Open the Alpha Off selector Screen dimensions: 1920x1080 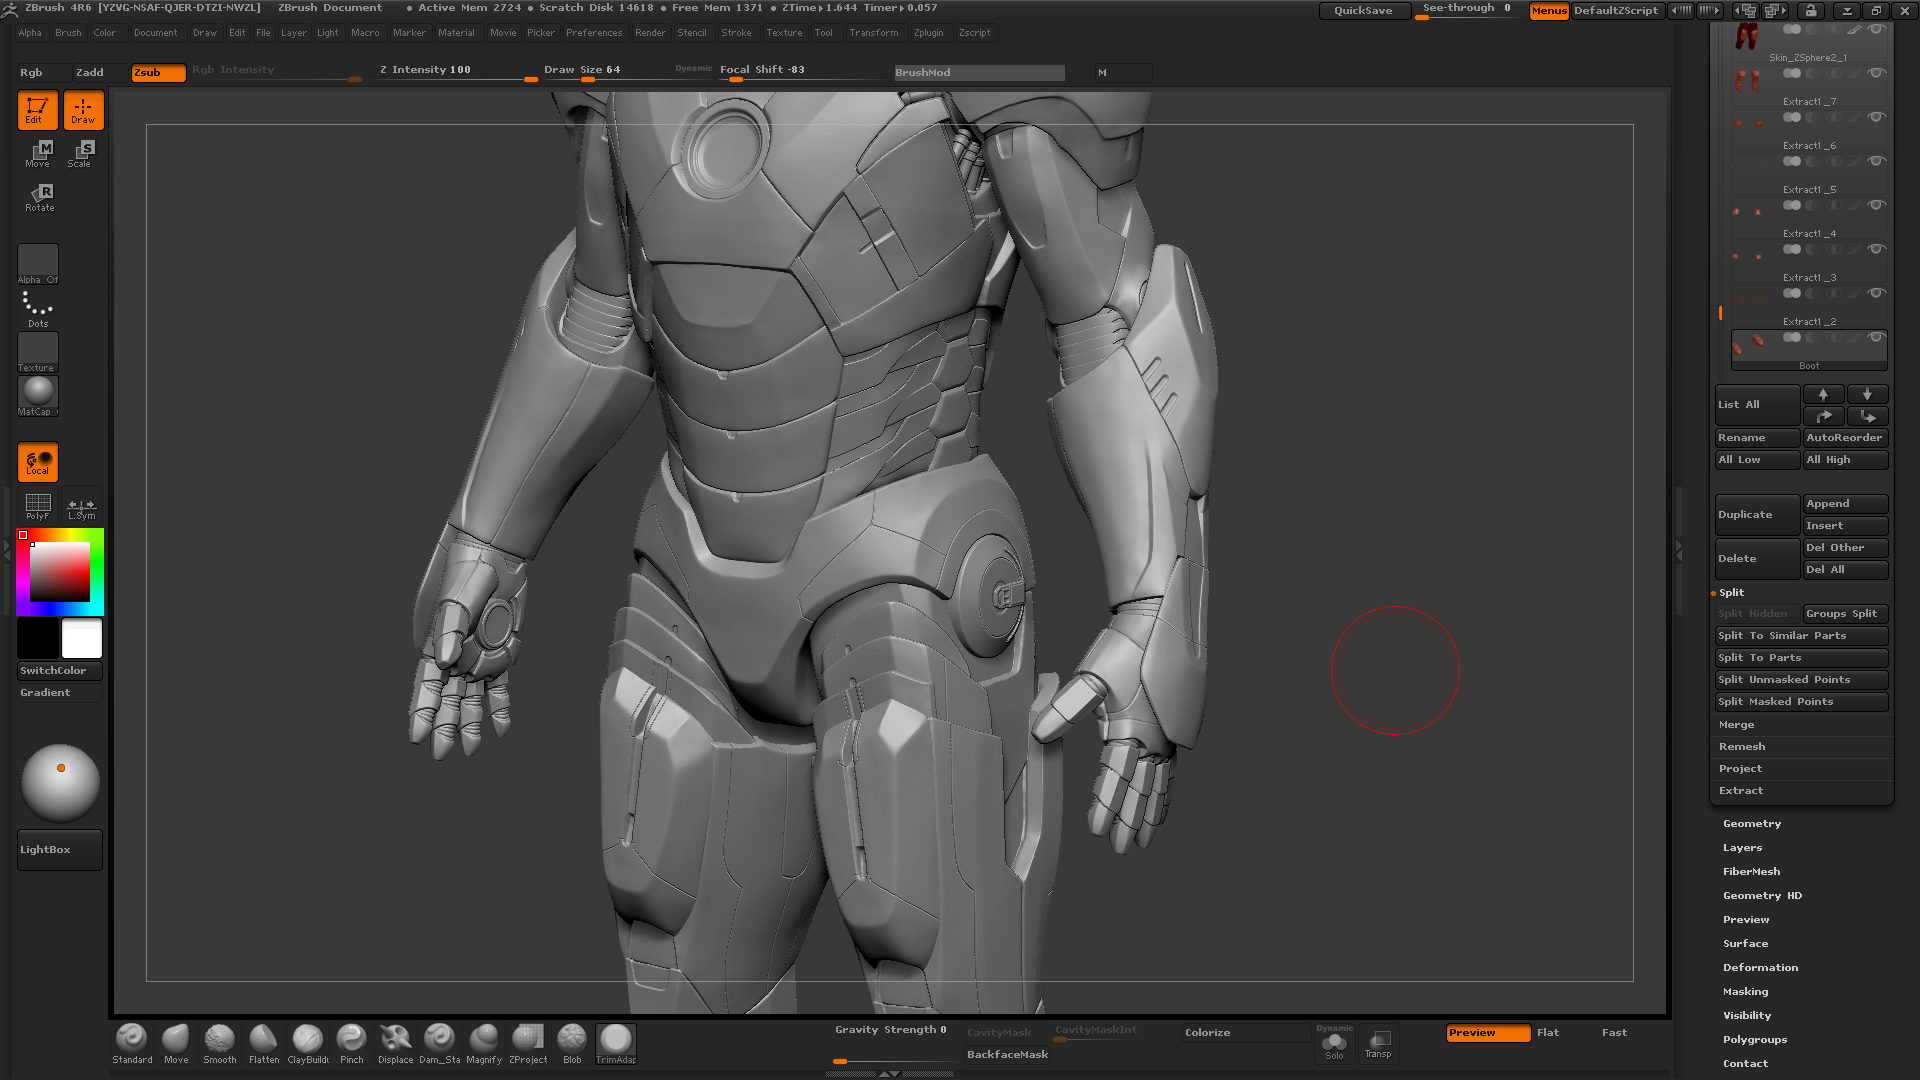[x=38, y=264]
